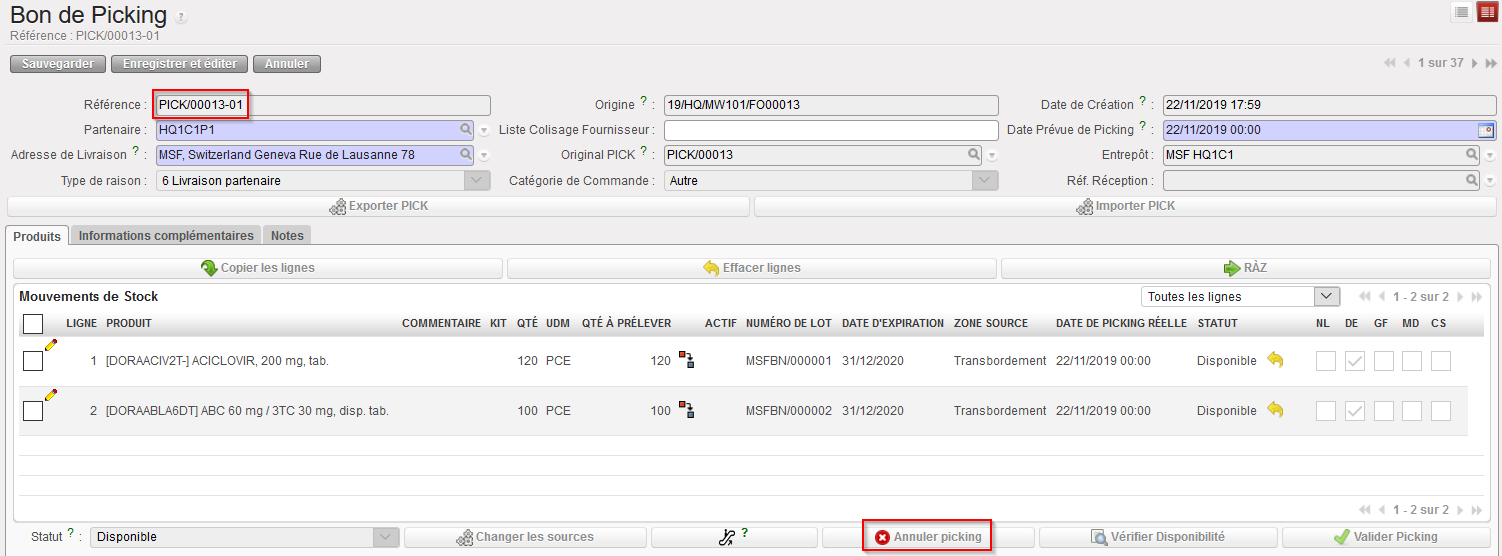Click search icon in Partenaire field
Viewport: 1502px width, 556px height.
(466, 130)
